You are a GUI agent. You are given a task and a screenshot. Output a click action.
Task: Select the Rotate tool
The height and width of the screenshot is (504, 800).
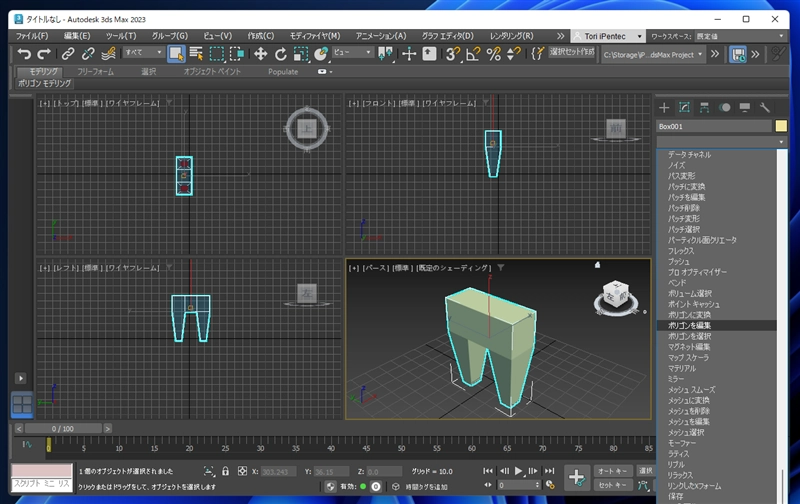pos(281,54)
